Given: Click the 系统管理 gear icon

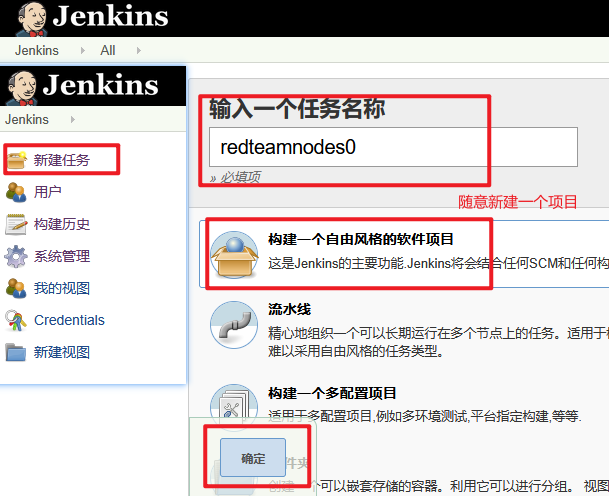Looking at the screenshot, I should pos(17,256).
